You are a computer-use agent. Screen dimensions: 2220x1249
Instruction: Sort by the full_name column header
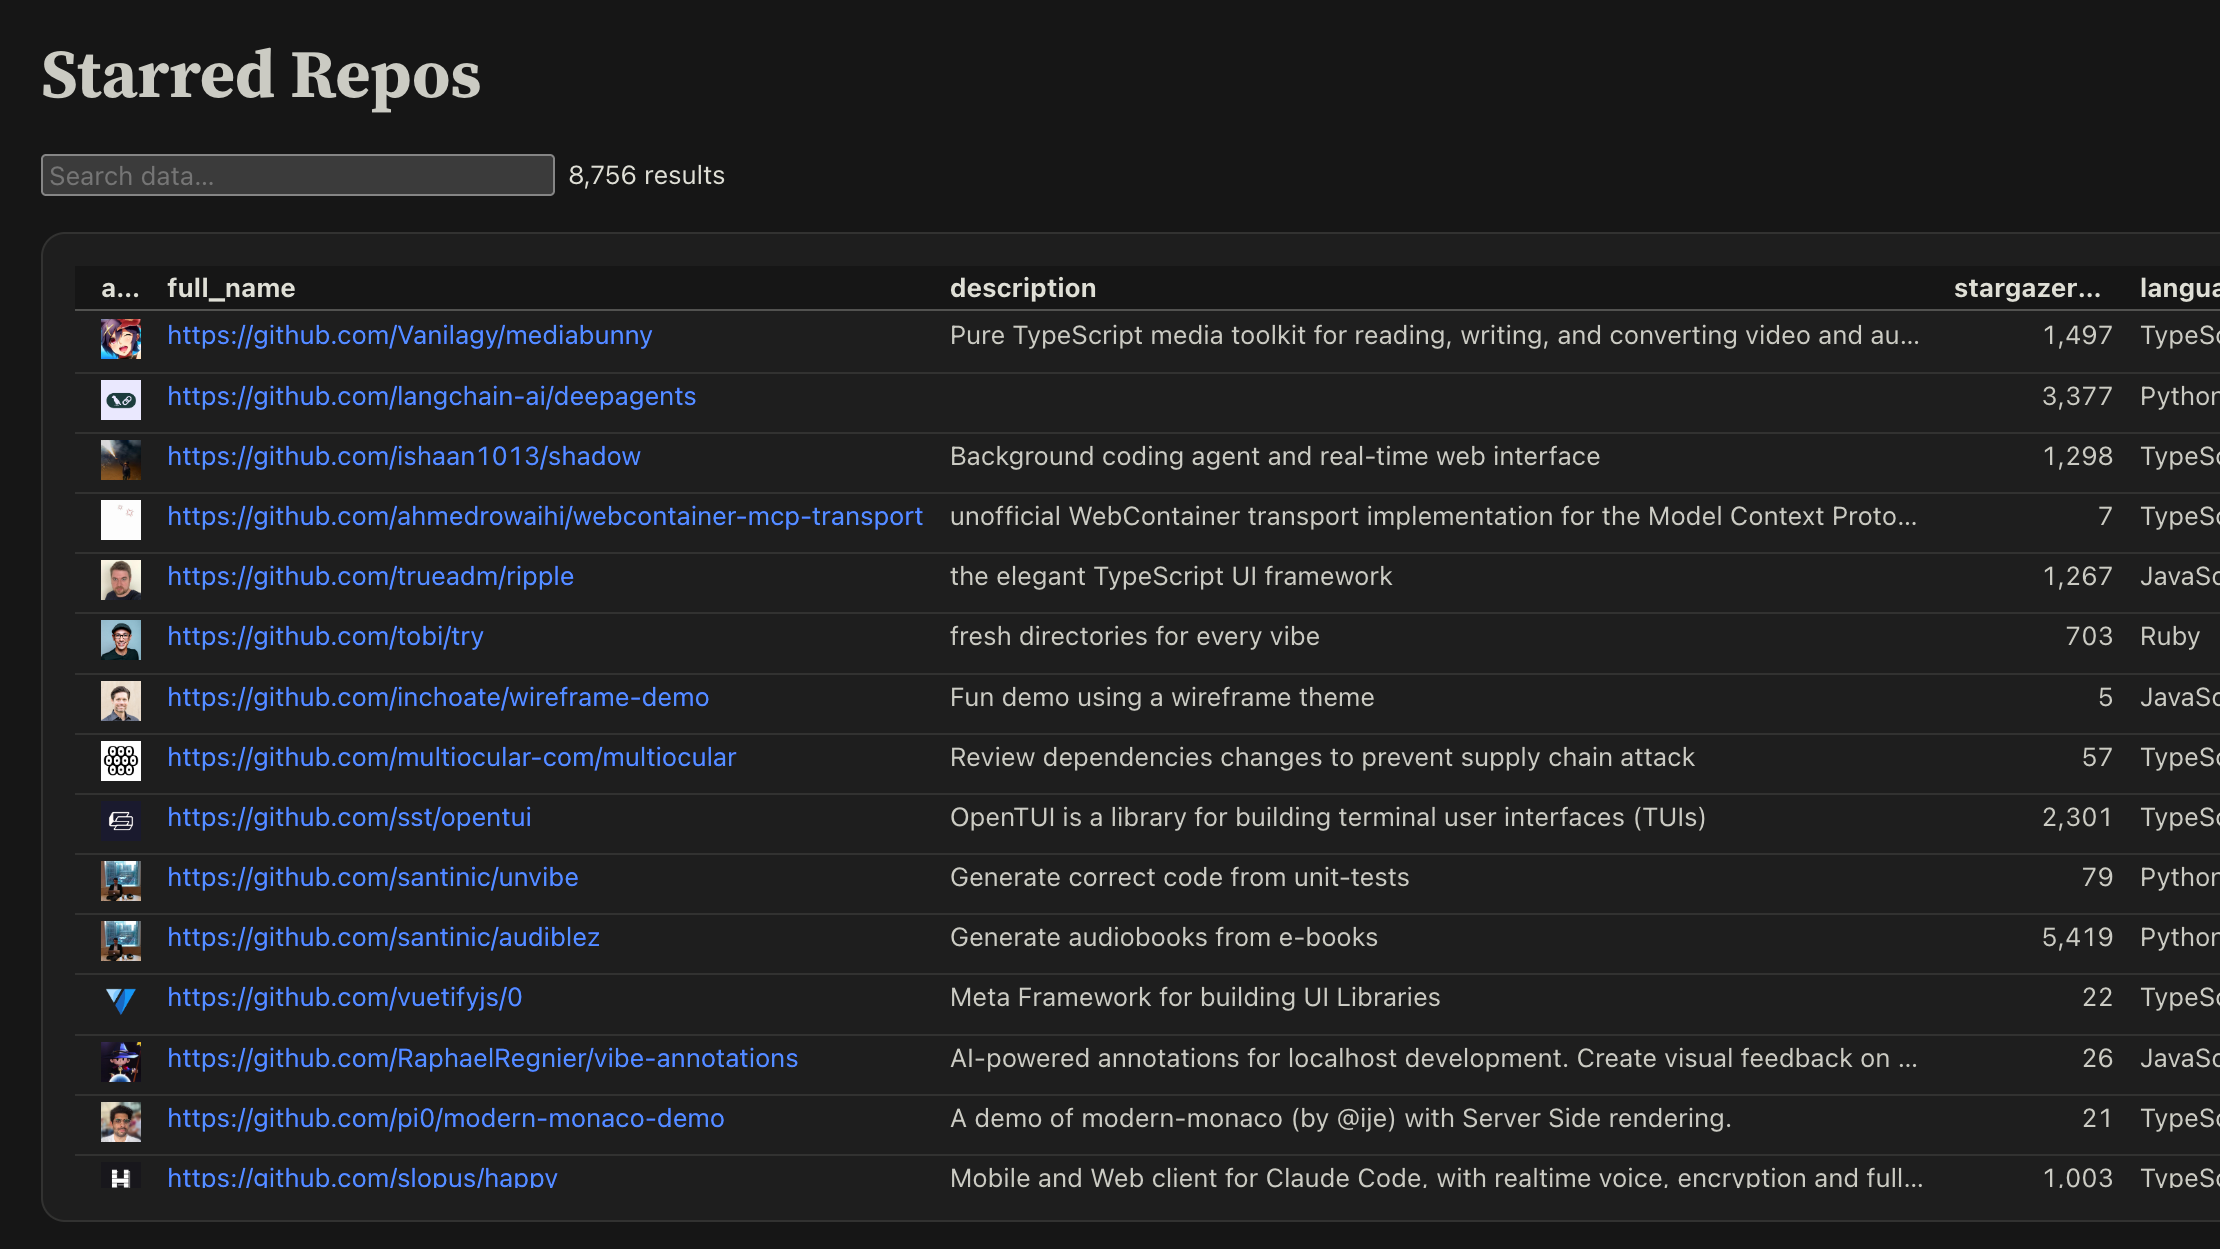231,288
